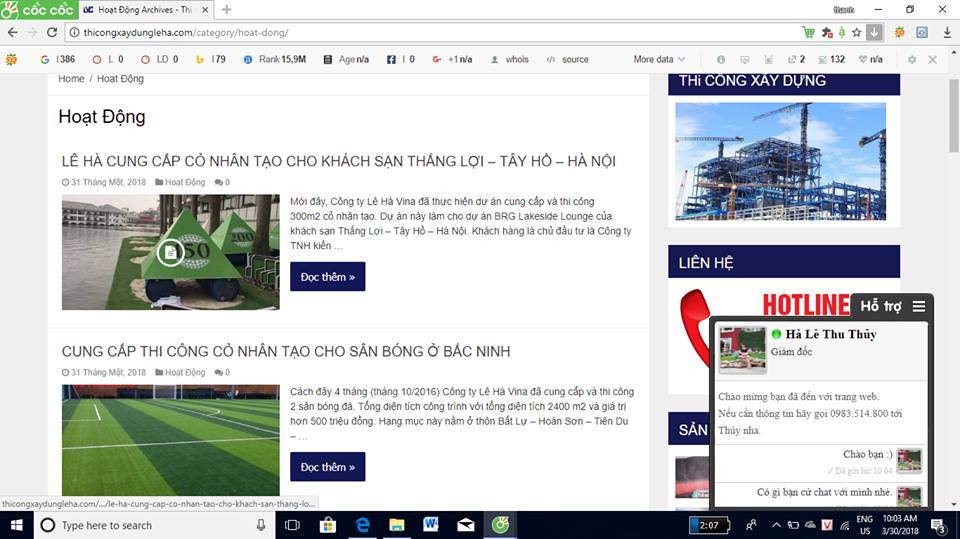Expand the More data dropdown
Screen dimensions: 960x539
(659, 60)
